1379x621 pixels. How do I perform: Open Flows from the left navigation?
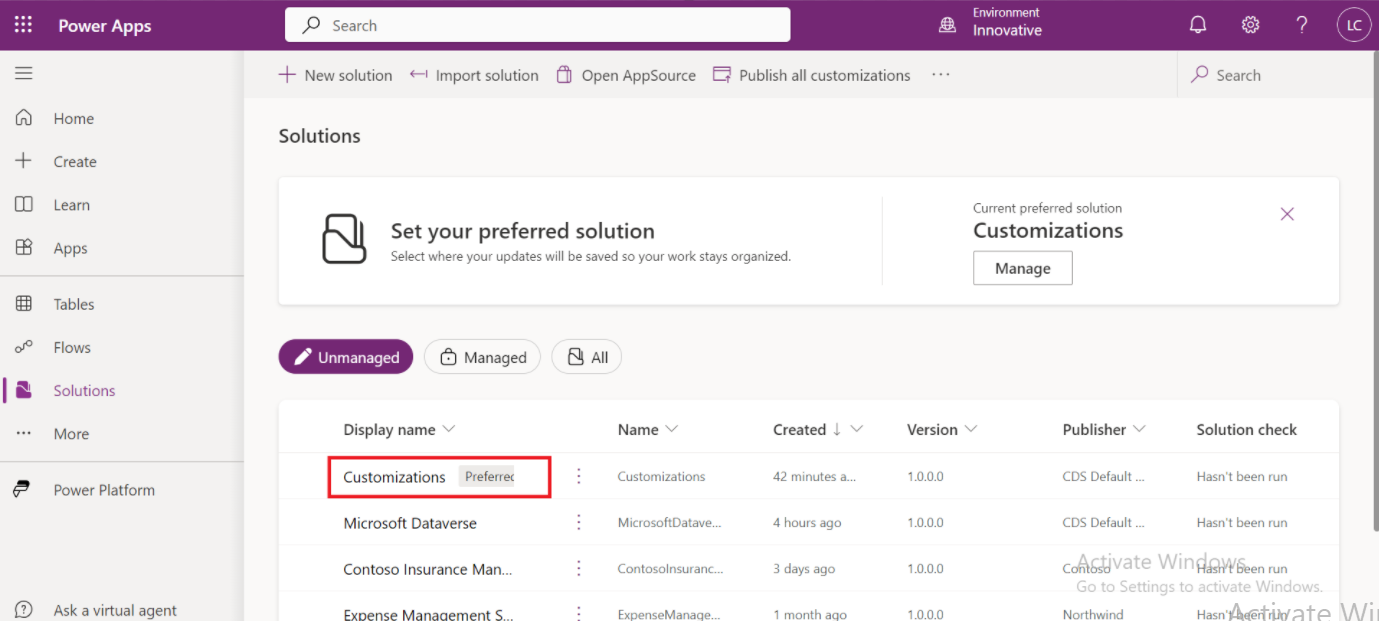point(72,347)
